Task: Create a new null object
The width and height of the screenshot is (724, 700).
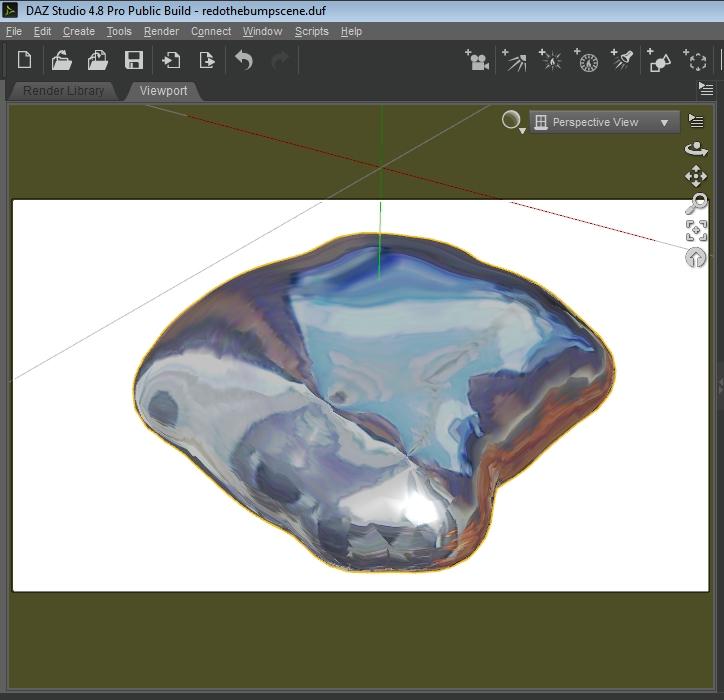Action: pyautogui.click(x=695, y=60)
